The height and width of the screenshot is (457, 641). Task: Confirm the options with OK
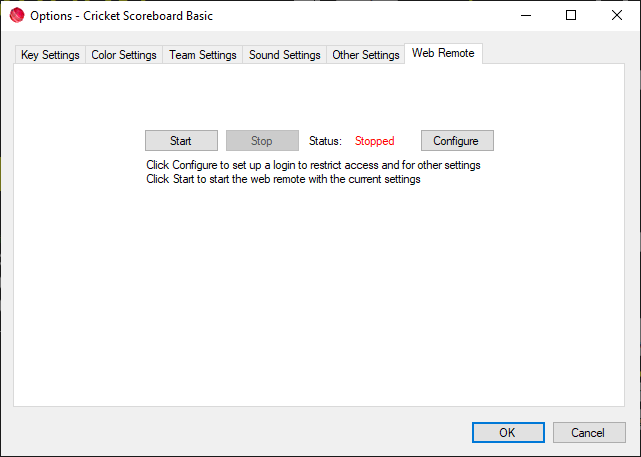507,433
